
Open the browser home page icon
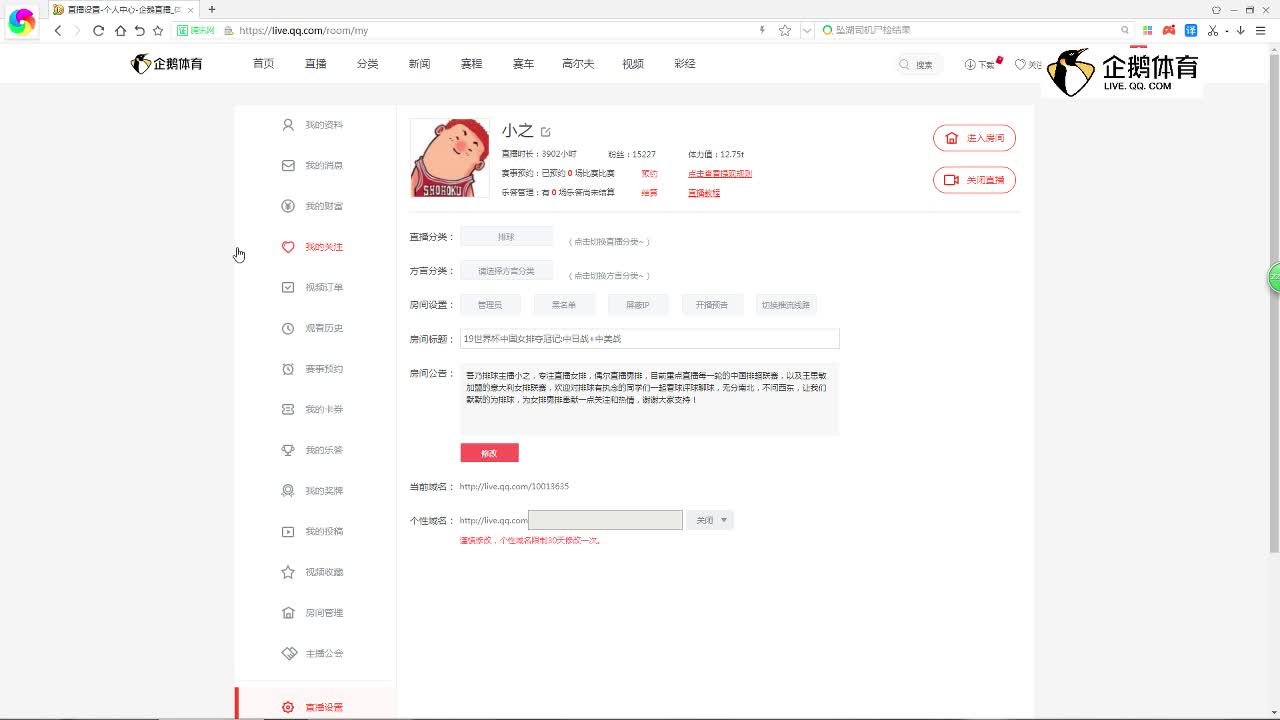(120, 31)
